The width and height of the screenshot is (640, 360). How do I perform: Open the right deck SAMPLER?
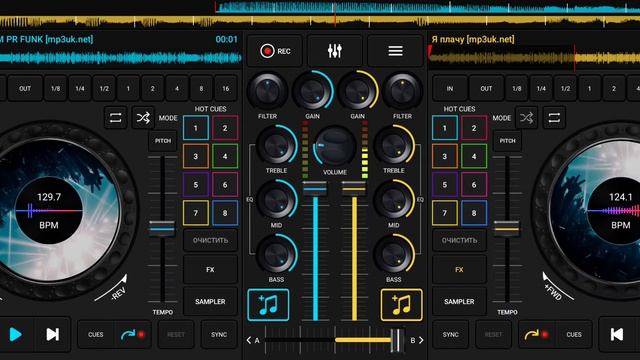459,302
